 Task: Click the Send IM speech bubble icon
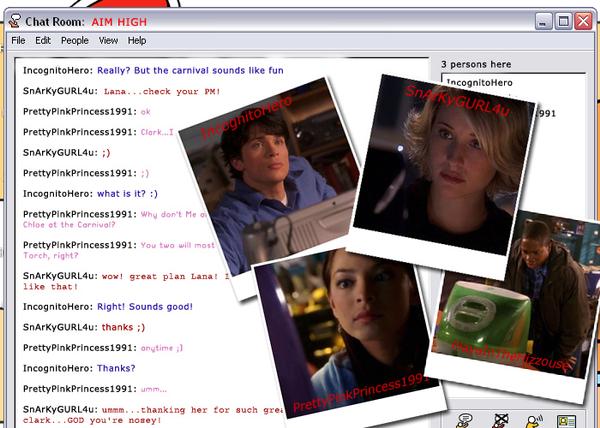(464, 420)
